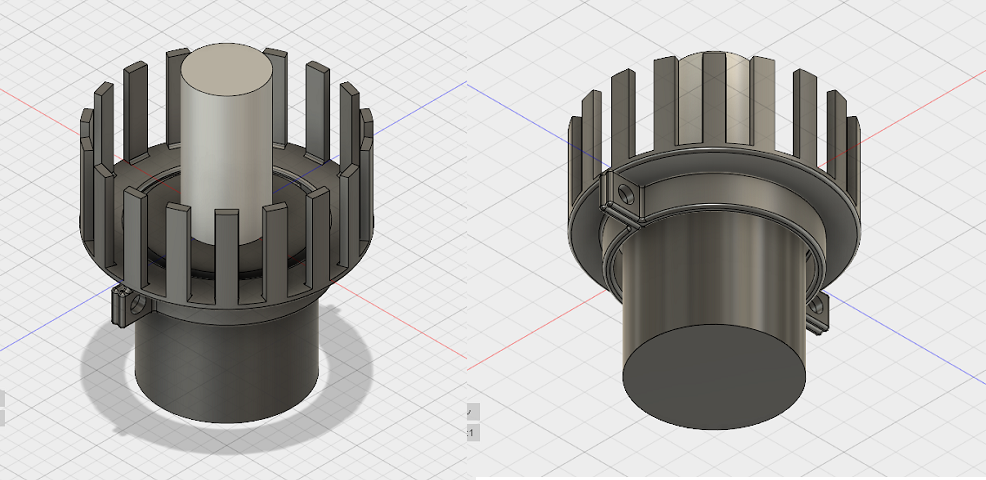Select the flat bottom face of right model
The height and width of the screenshot is (480, 986).
714,376
